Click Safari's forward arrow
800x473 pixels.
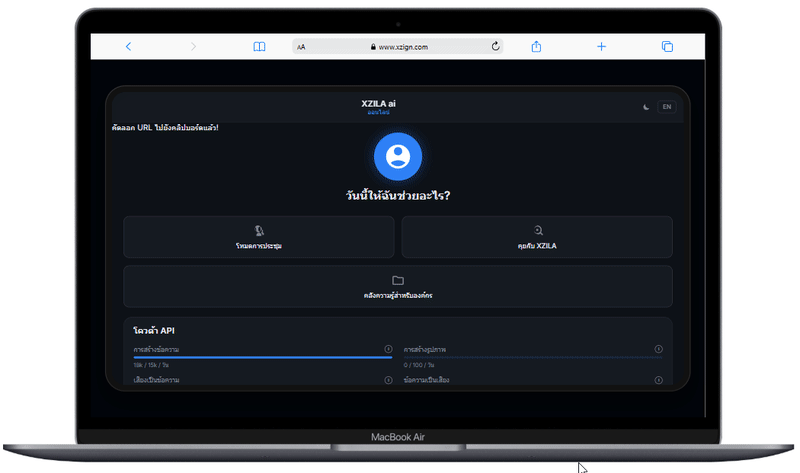[193, 46]
